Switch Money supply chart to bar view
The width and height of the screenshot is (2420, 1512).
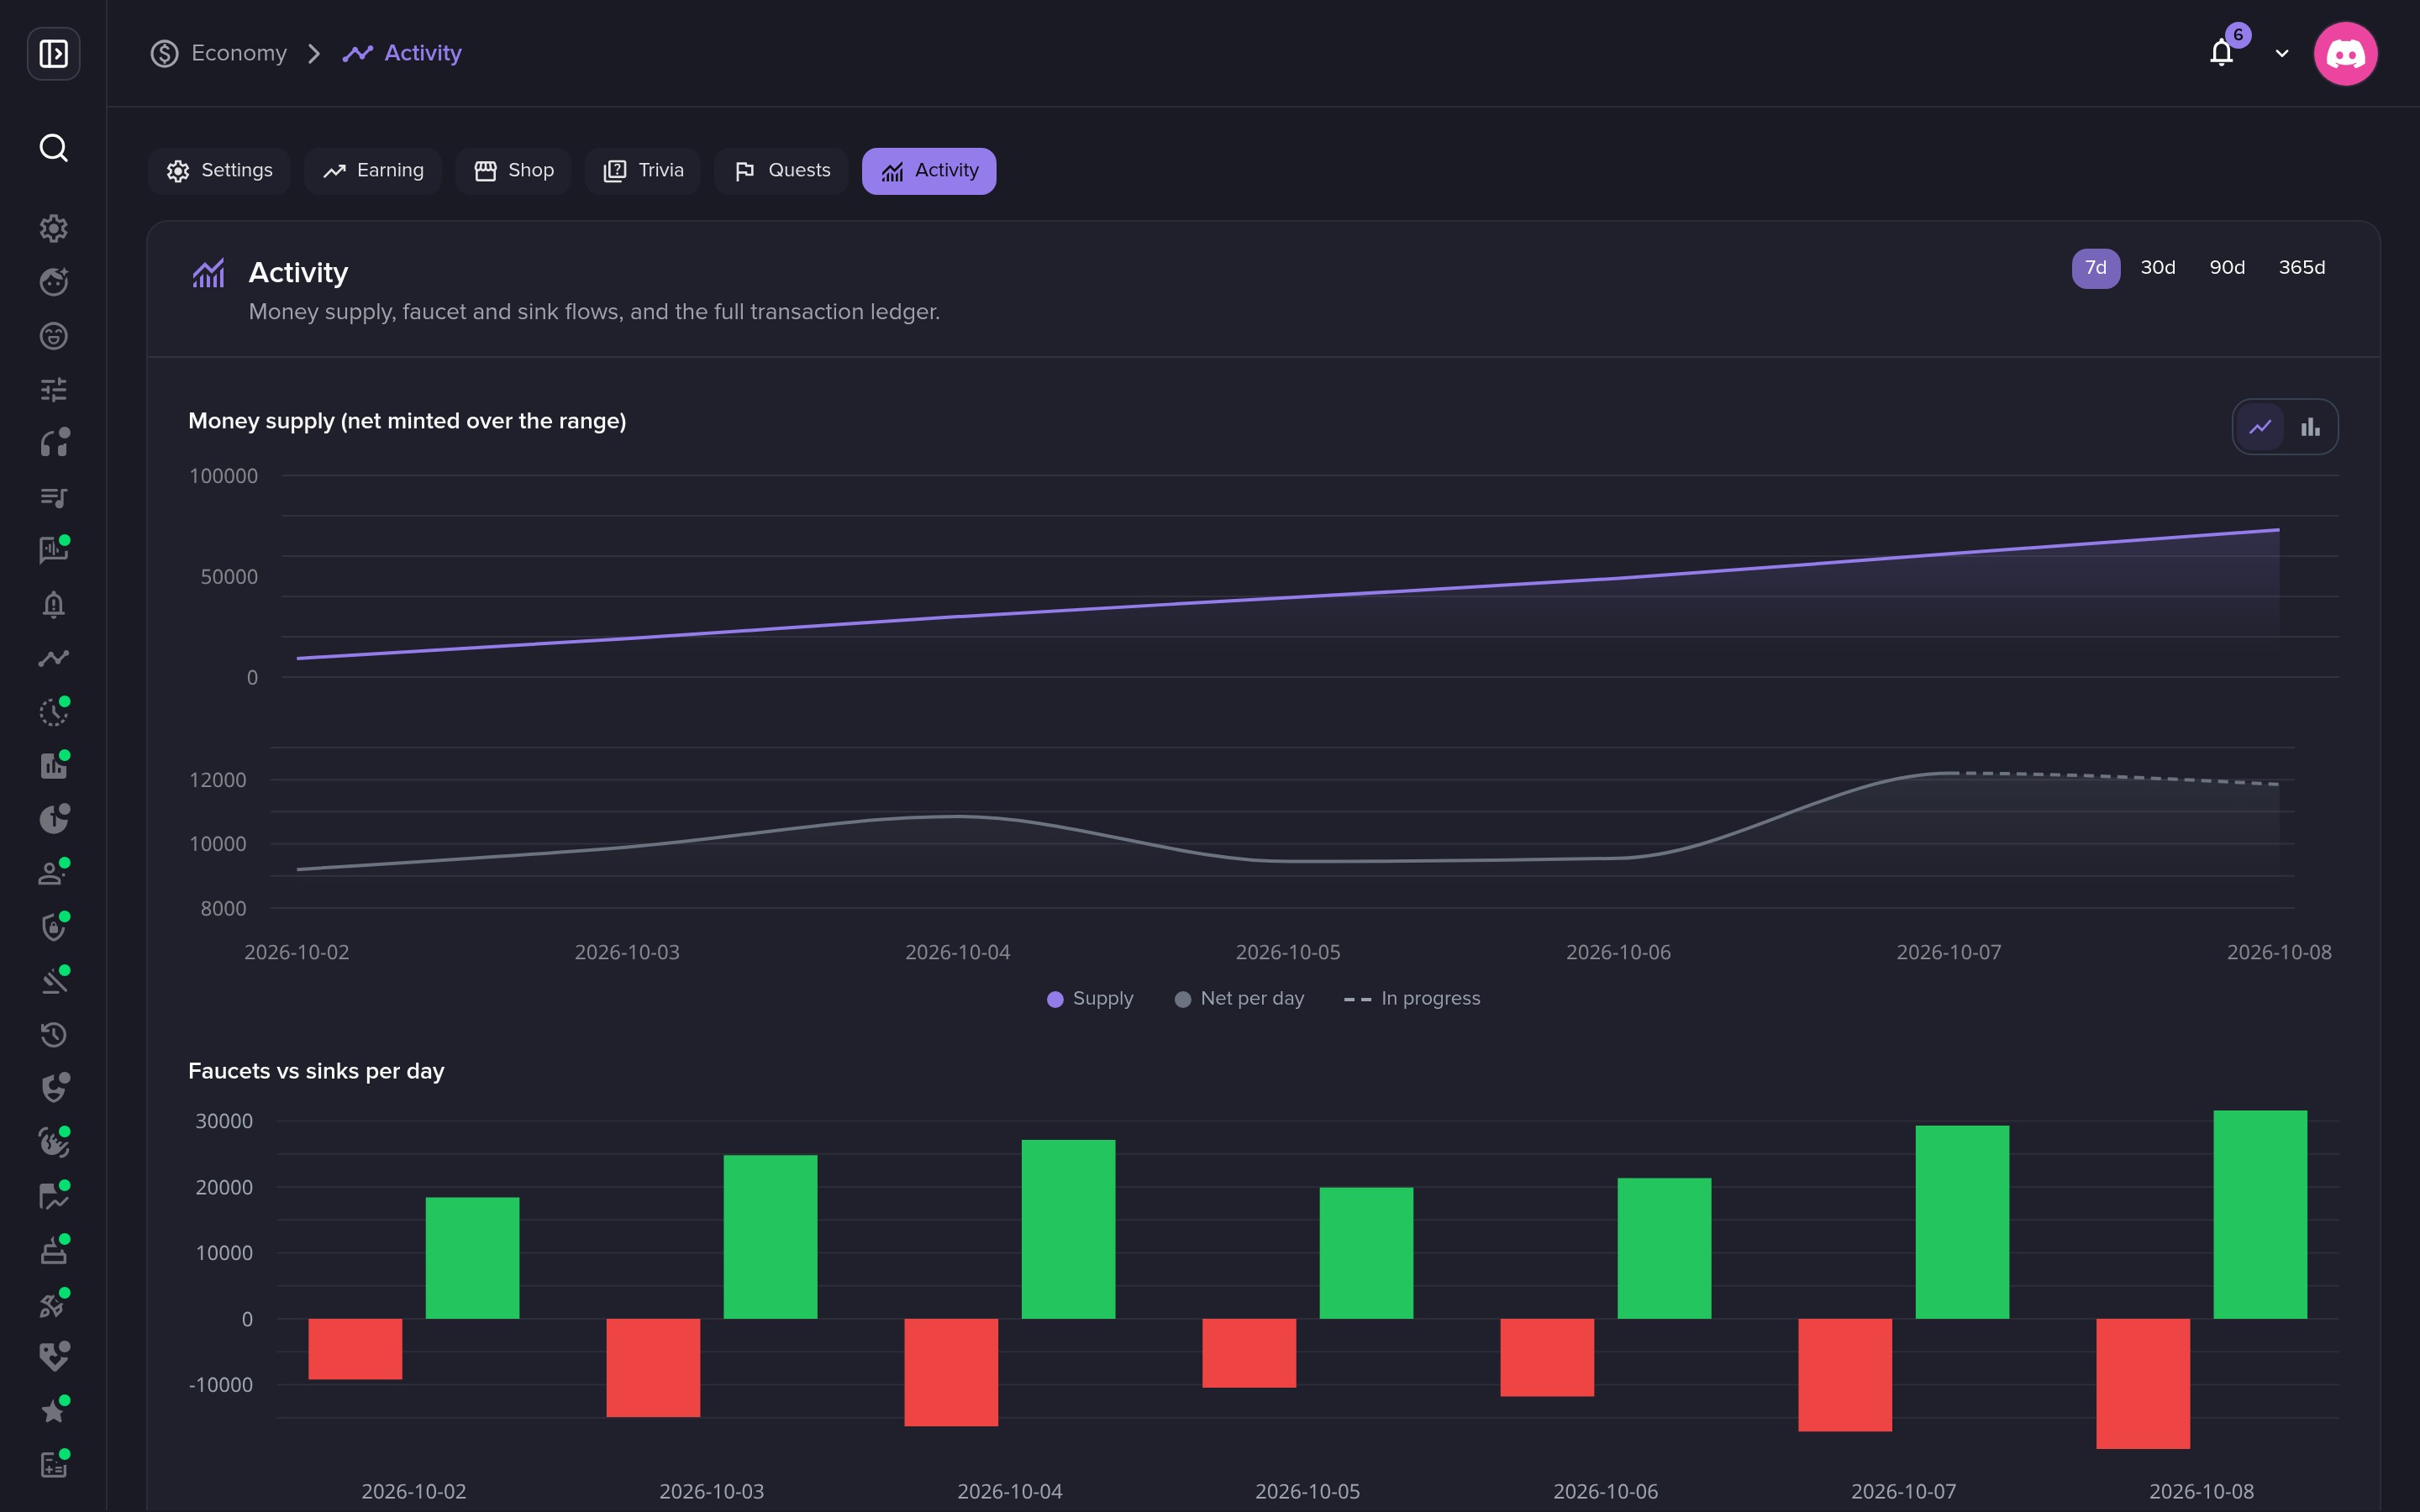point(2310,427)
